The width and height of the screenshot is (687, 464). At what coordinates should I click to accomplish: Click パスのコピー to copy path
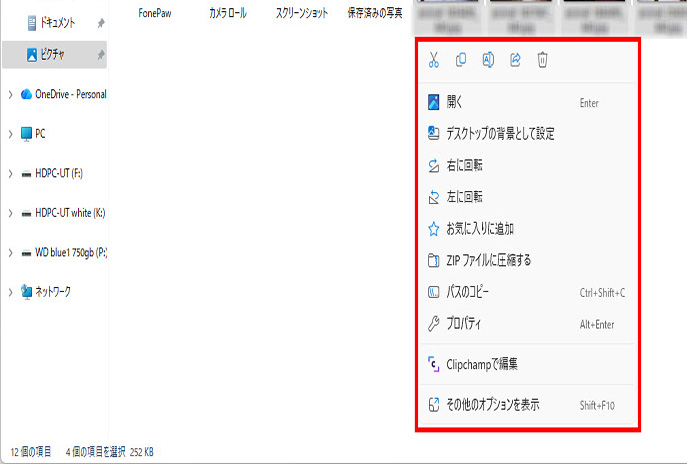coord(467,292)
